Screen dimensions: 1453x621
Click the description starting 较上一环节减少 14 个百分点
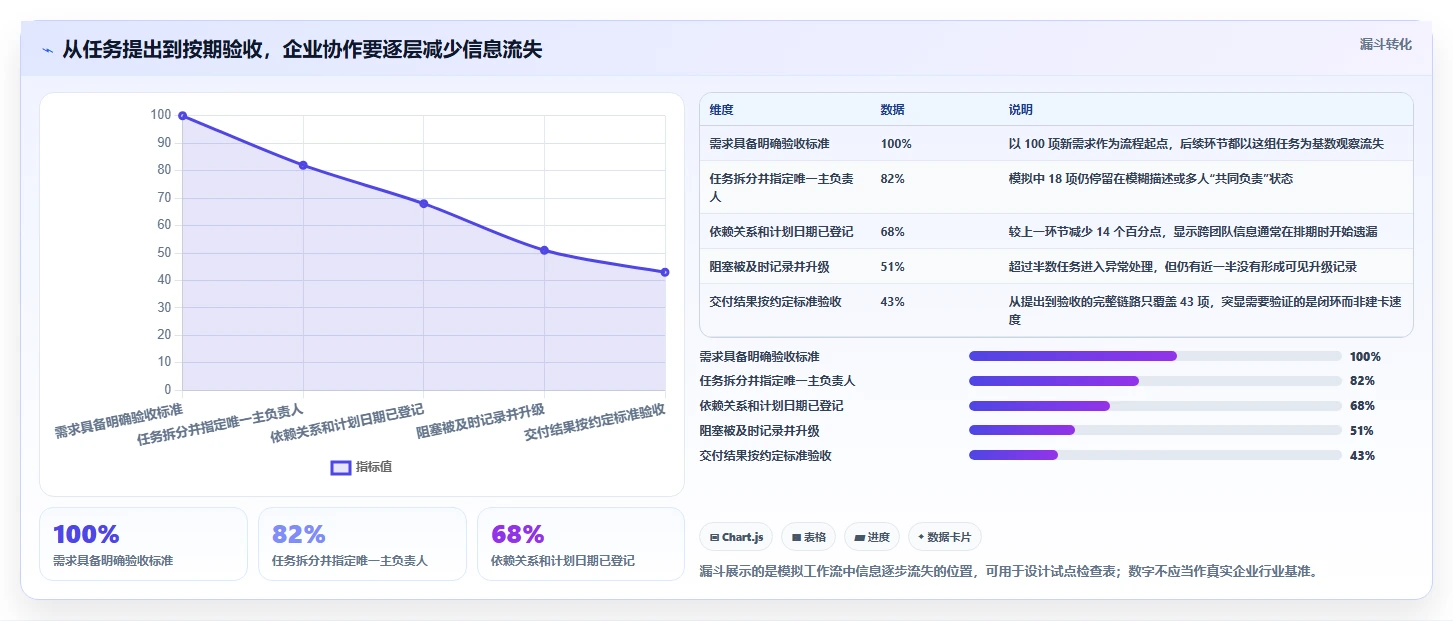tap(1193, 232)
